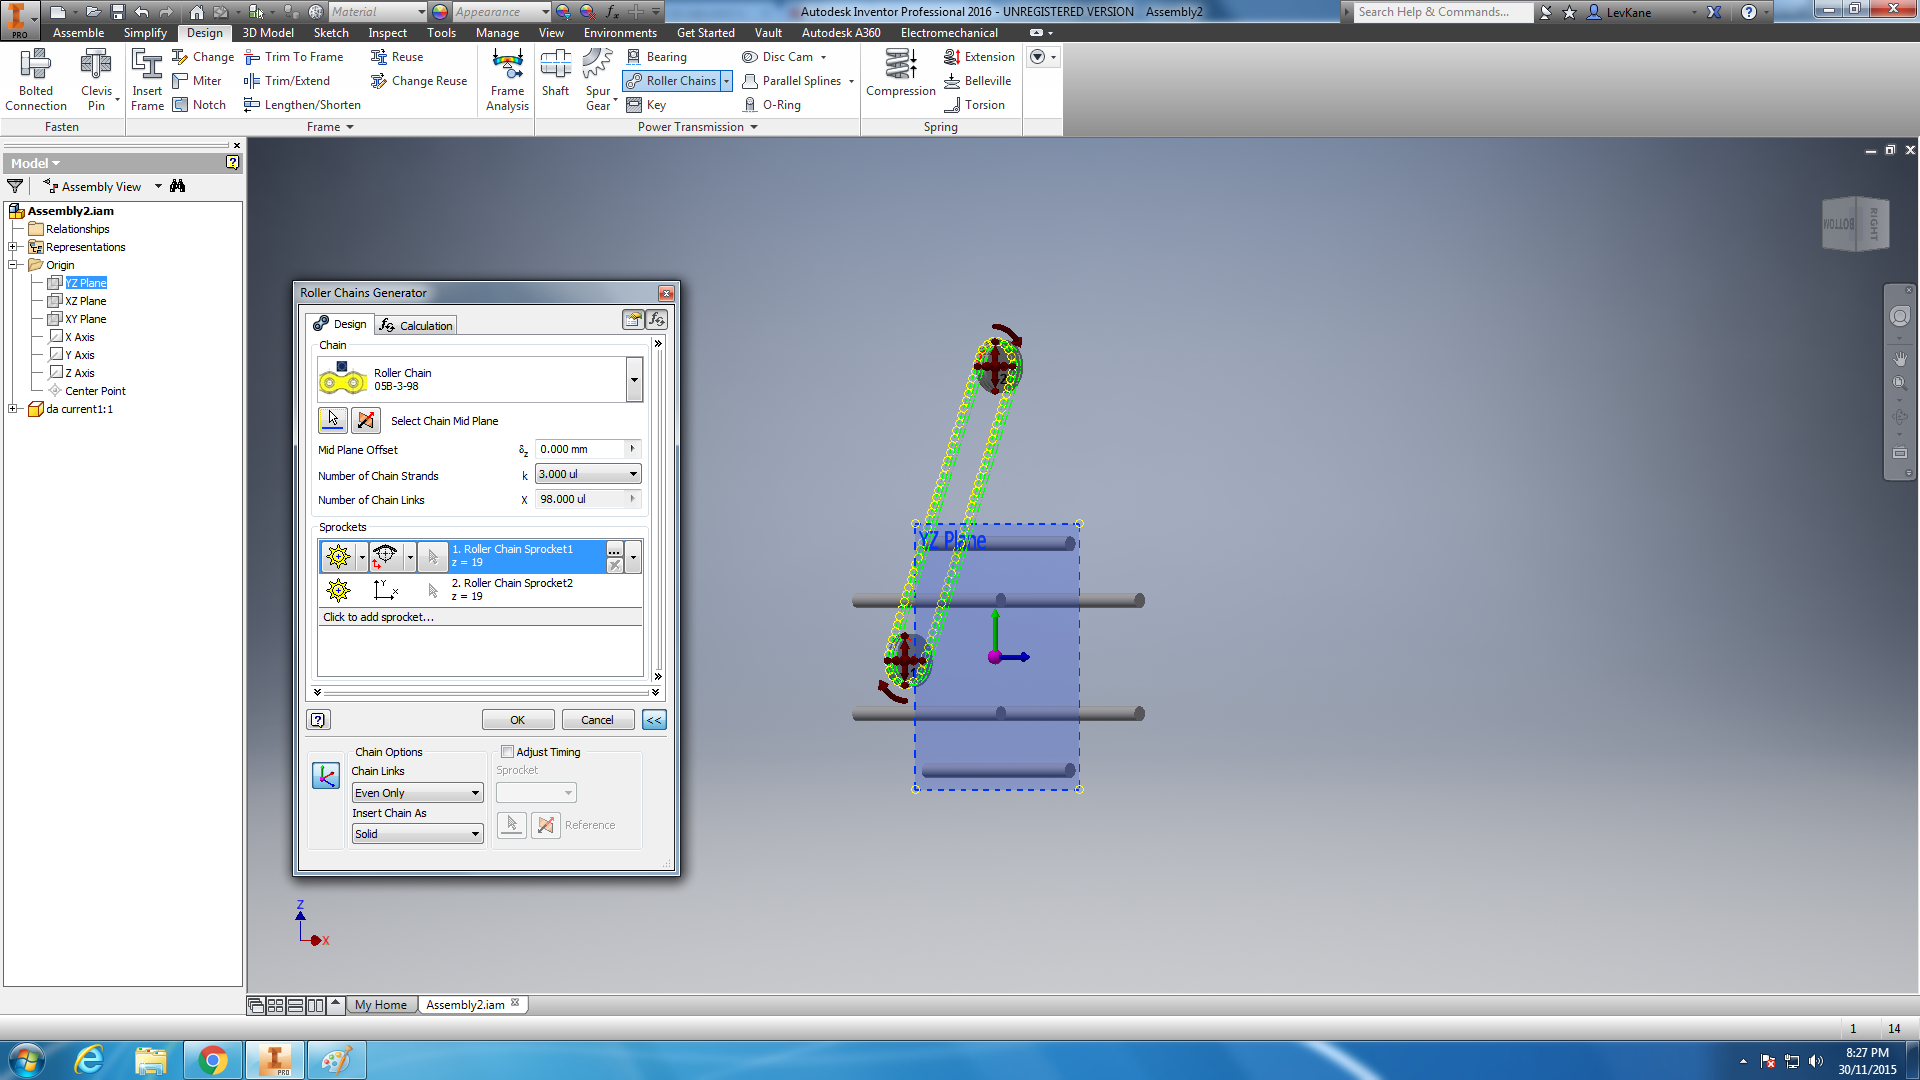This screenshot has width=1920, height=1080.
Task: Click the dialog help question mark icon
Action: [x=318, y=719]
